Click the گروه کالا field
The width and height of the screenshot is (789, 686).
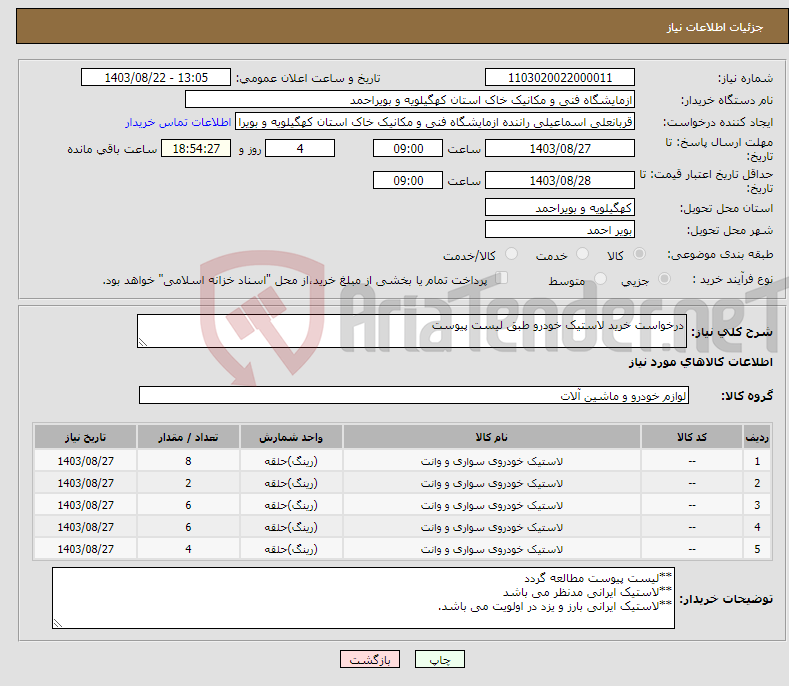pyautogui.click(x=414, y=396)
